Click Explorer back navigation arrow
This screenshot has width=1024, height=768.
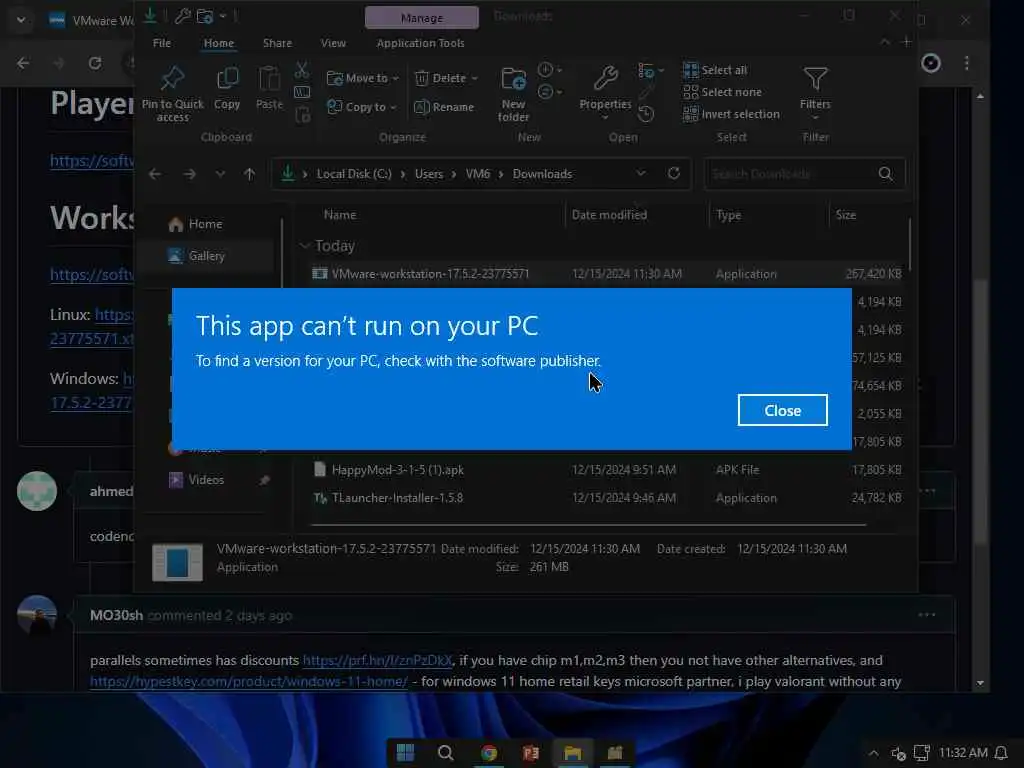pyautogui.click(x=155, y=174)
